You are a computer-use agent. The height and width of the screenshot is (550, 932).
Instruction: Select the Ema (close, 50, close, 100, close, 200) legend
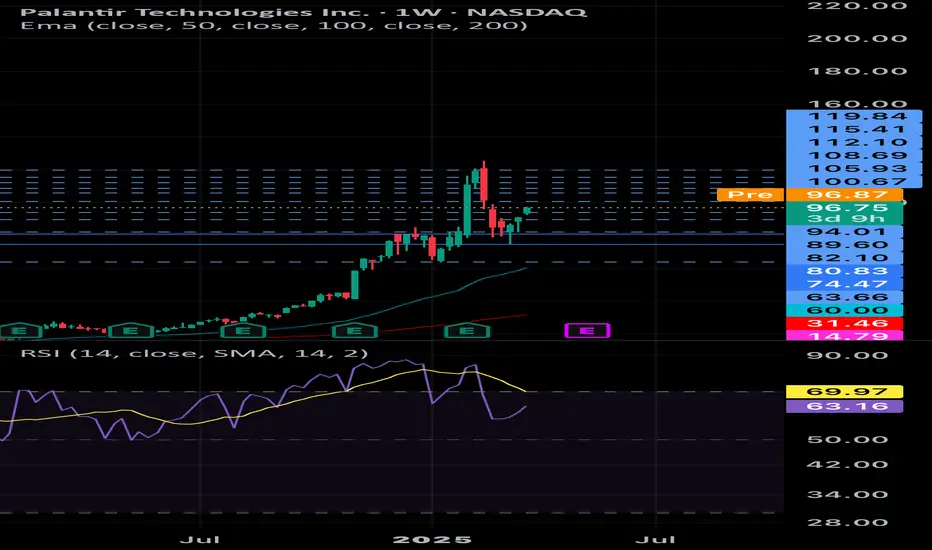274,26
